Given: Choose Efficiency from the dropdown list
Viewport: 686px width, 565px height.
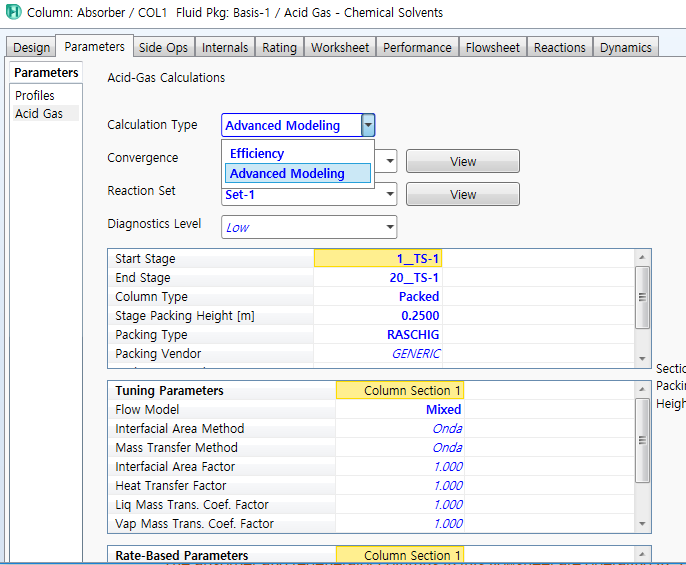Looking at the screenshot, I should tap(298, 154).
